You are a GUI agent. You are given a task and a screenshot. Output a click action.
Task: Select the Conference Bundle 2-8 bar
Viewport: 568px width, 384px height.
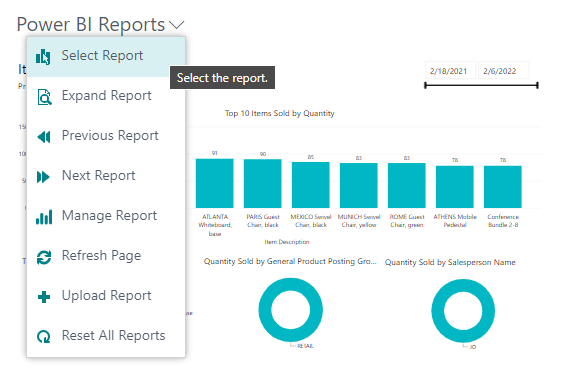[x=503, y=187]
